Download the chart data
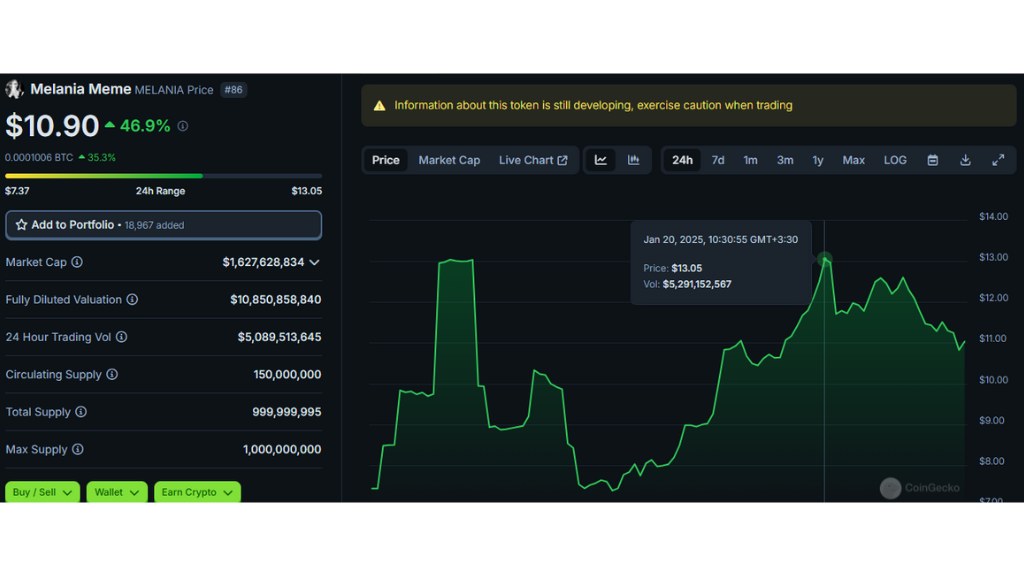Screen dimensions: 1024x576 click(x=965, y=160)
